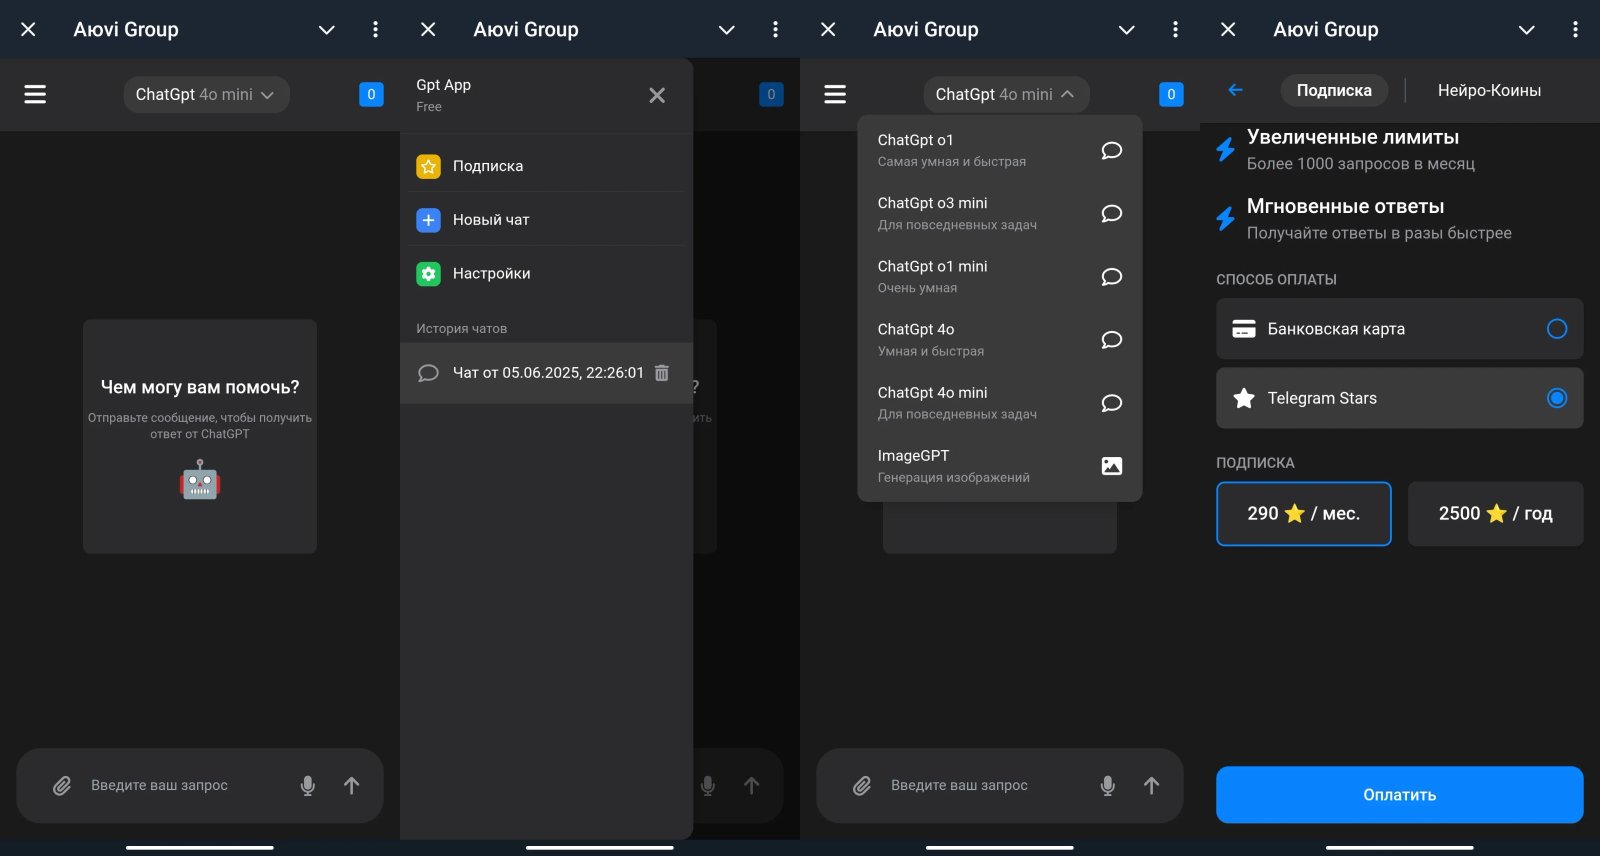Collapse the ChatGpt 4o mini dropdown in third screen
The image size is (1600, 856).
pyautogui.click(x=1006, y=94)
